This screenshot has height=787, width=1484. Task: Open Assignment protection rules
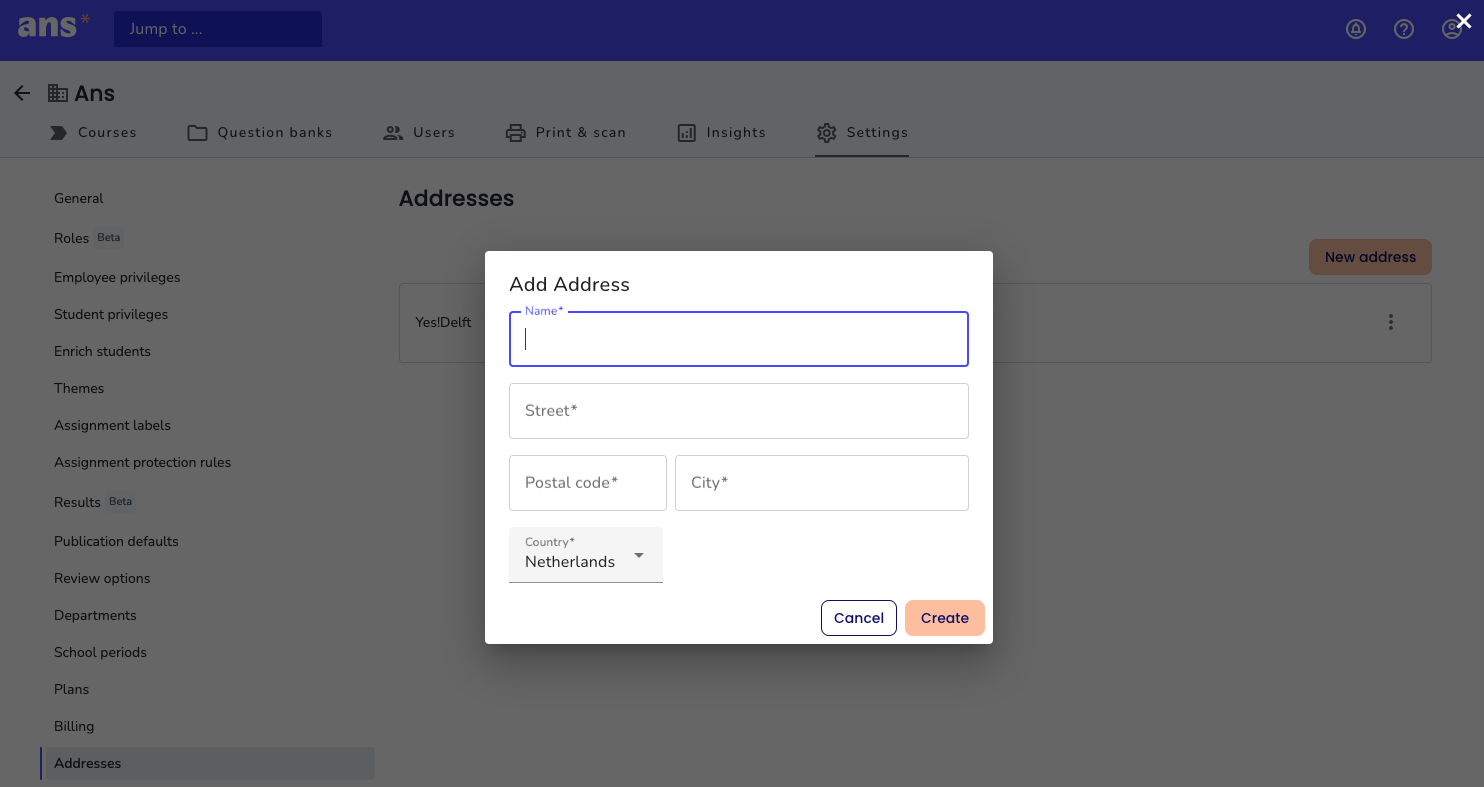(x=142, y=462)
